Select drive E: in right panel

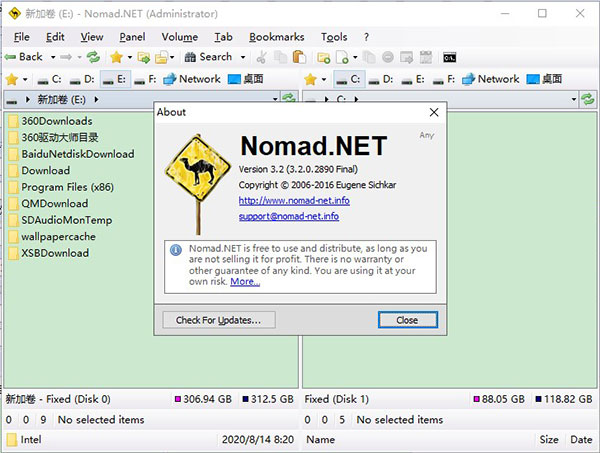(413, 80)
